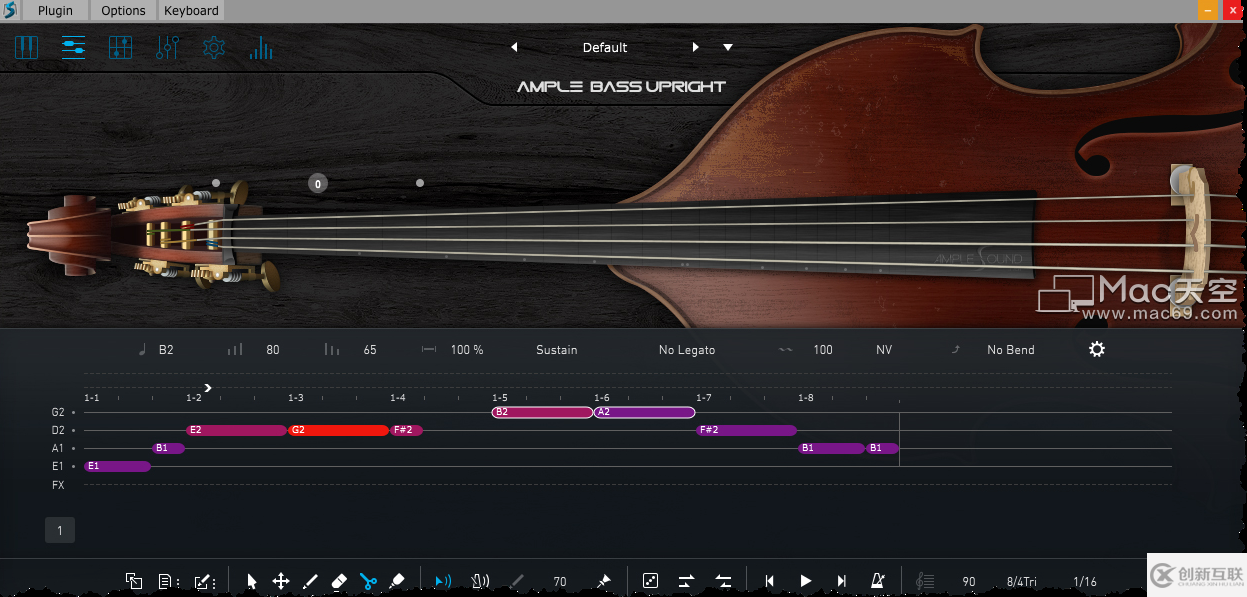Screen dimensions: 1247x597
Task: Open the No Bend option selector
Action: point(1010,350)
